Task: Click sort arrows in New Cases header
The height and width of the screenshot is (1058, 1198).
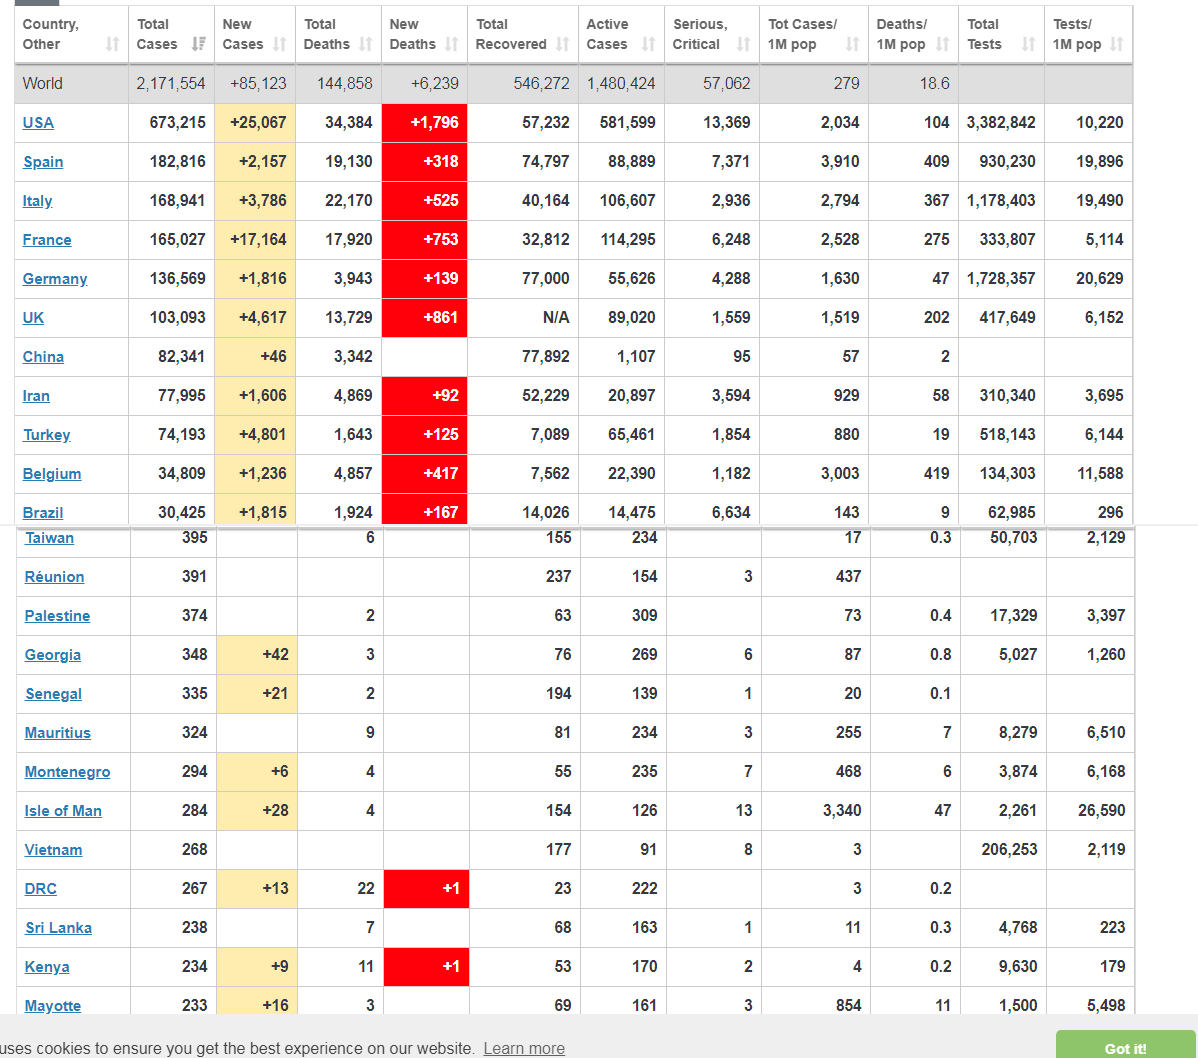Action: coord(279,44)
